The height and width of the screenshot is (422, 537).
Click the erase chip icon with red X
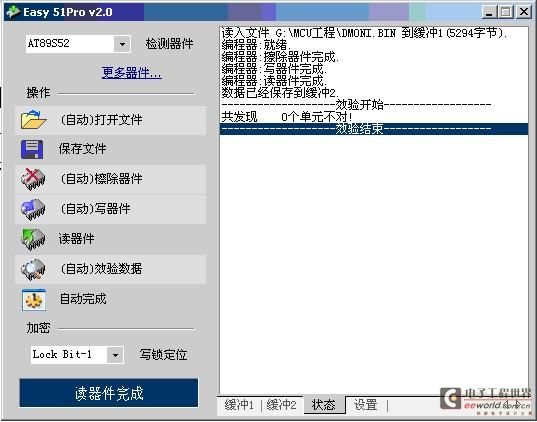pos(33,179)
